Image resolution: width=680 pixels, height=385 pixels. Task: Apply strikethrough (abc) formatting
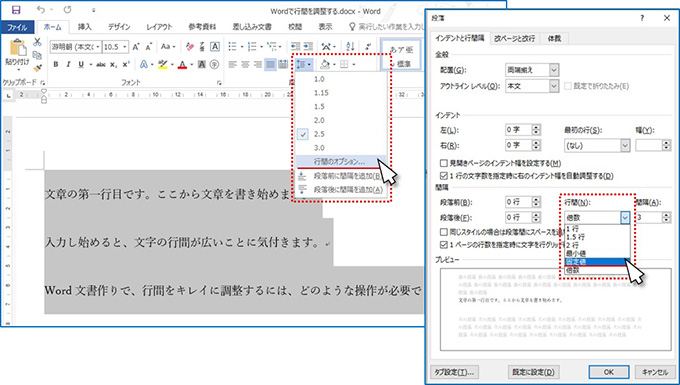tap(101, 65)
